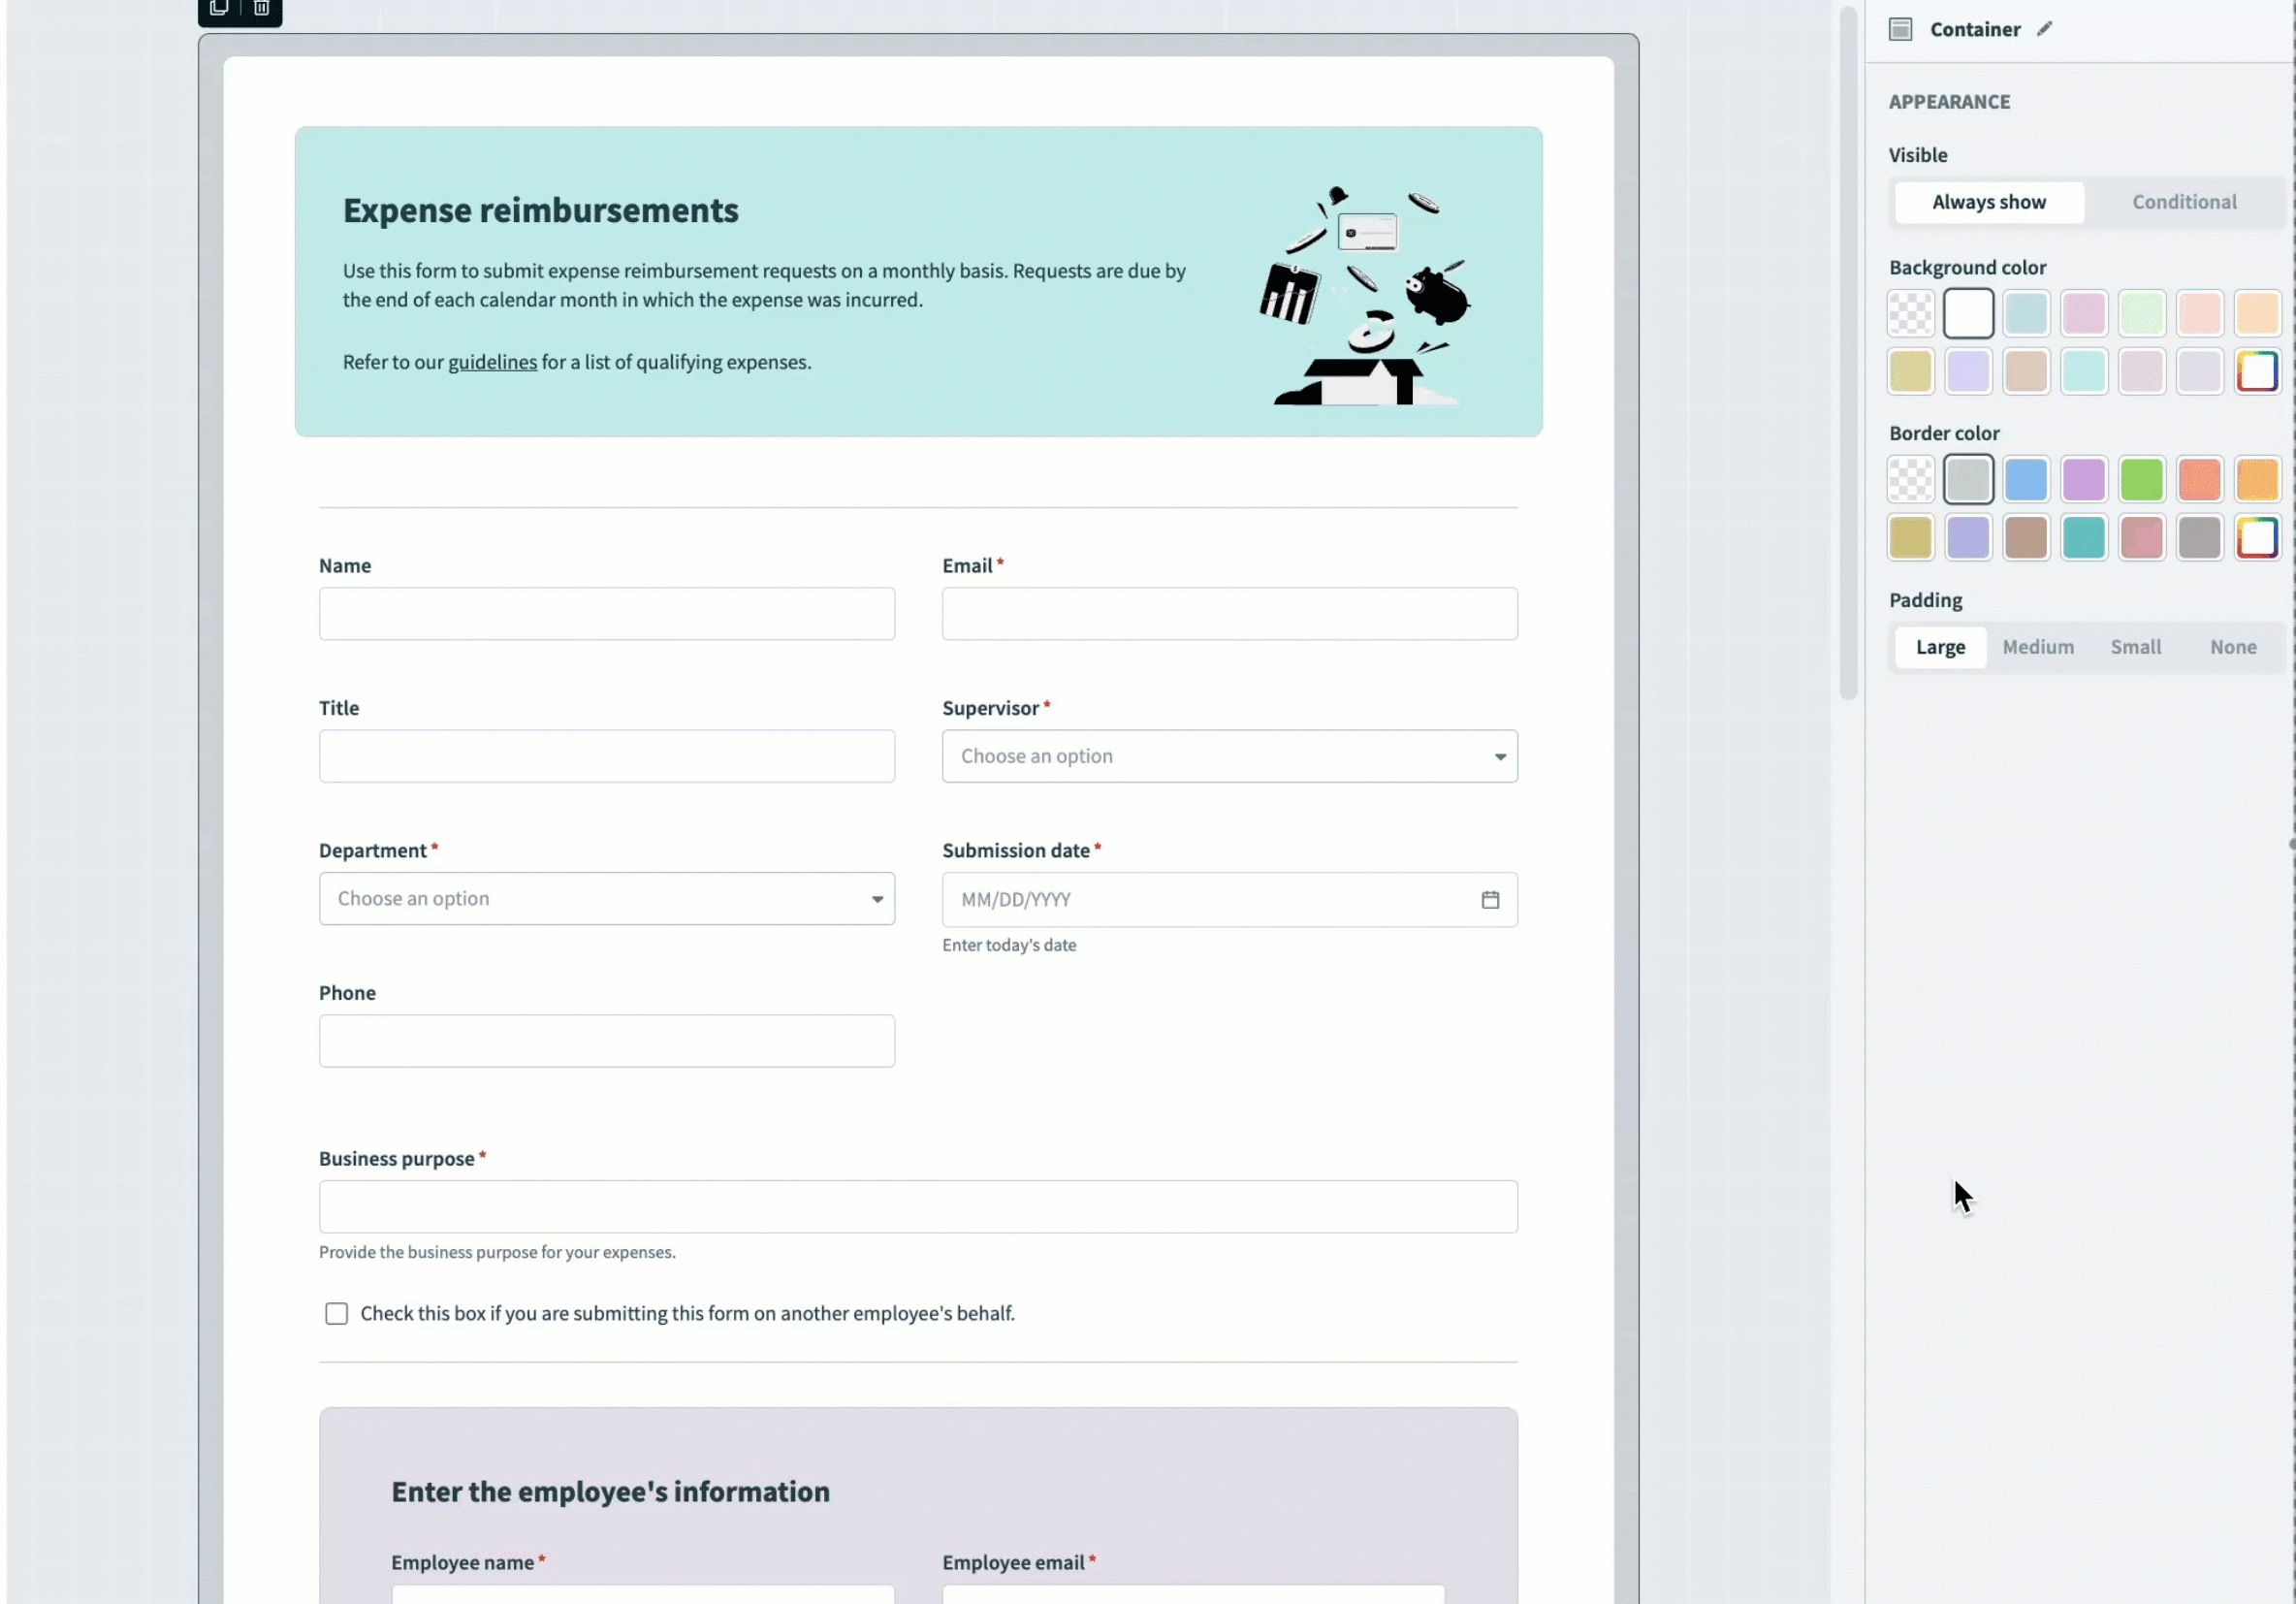The width and height of the screenshot is (2296, 1604).
Task: Click the Email input field
Action: tap(1229, 614)
